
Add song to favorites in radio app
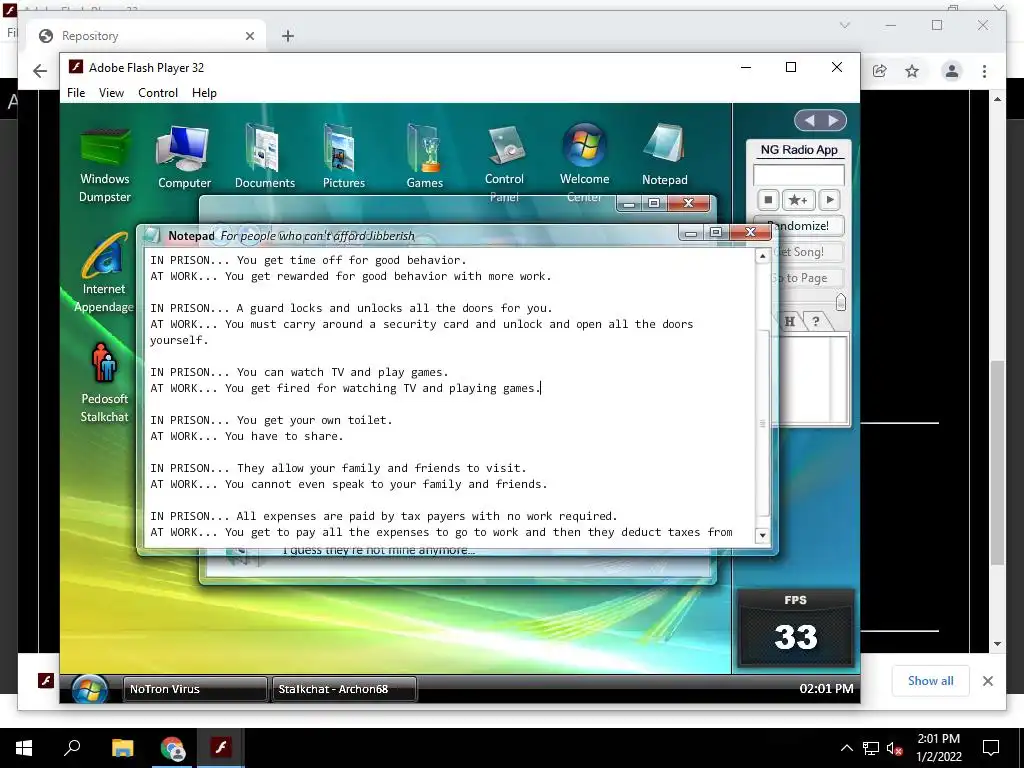click(x=798, y=200)
